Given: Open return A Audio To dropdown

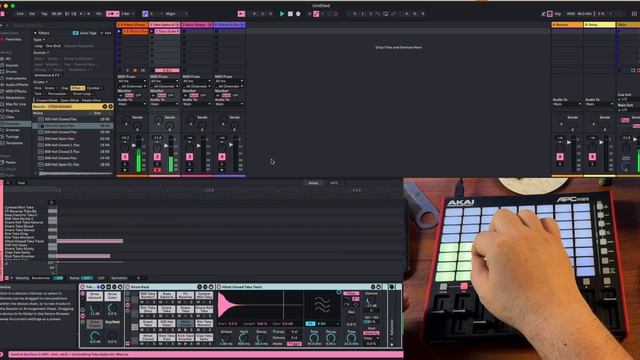Looking at the screenshot, I should tap(567, 104).
